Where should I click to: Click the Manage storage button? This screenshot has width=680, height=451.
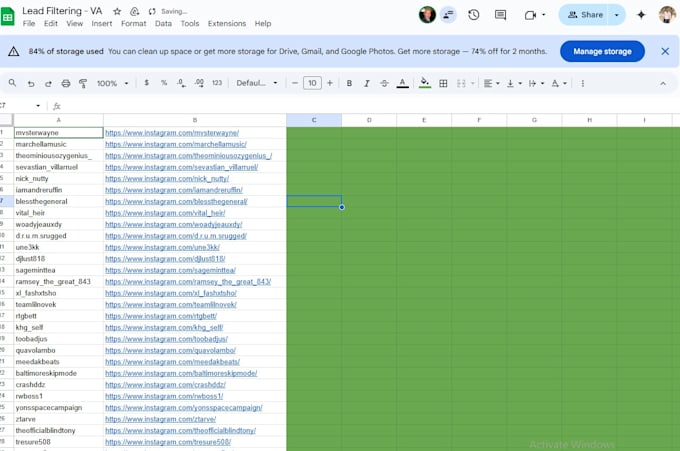pyautogui.click(x=602, y=51)
